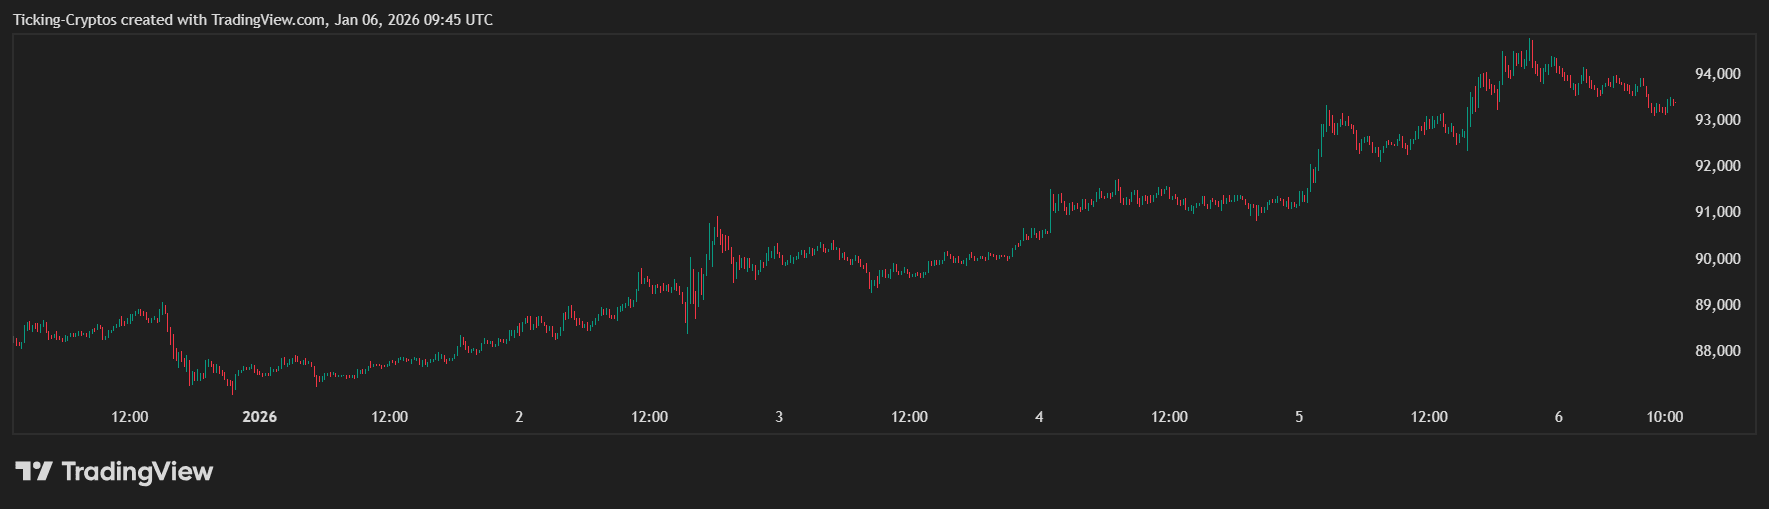The width and height of the screenshot is (1769, 509).
Task: Click the TradingView logo icon
Action: pyautogui.click(x=33, y=471)
